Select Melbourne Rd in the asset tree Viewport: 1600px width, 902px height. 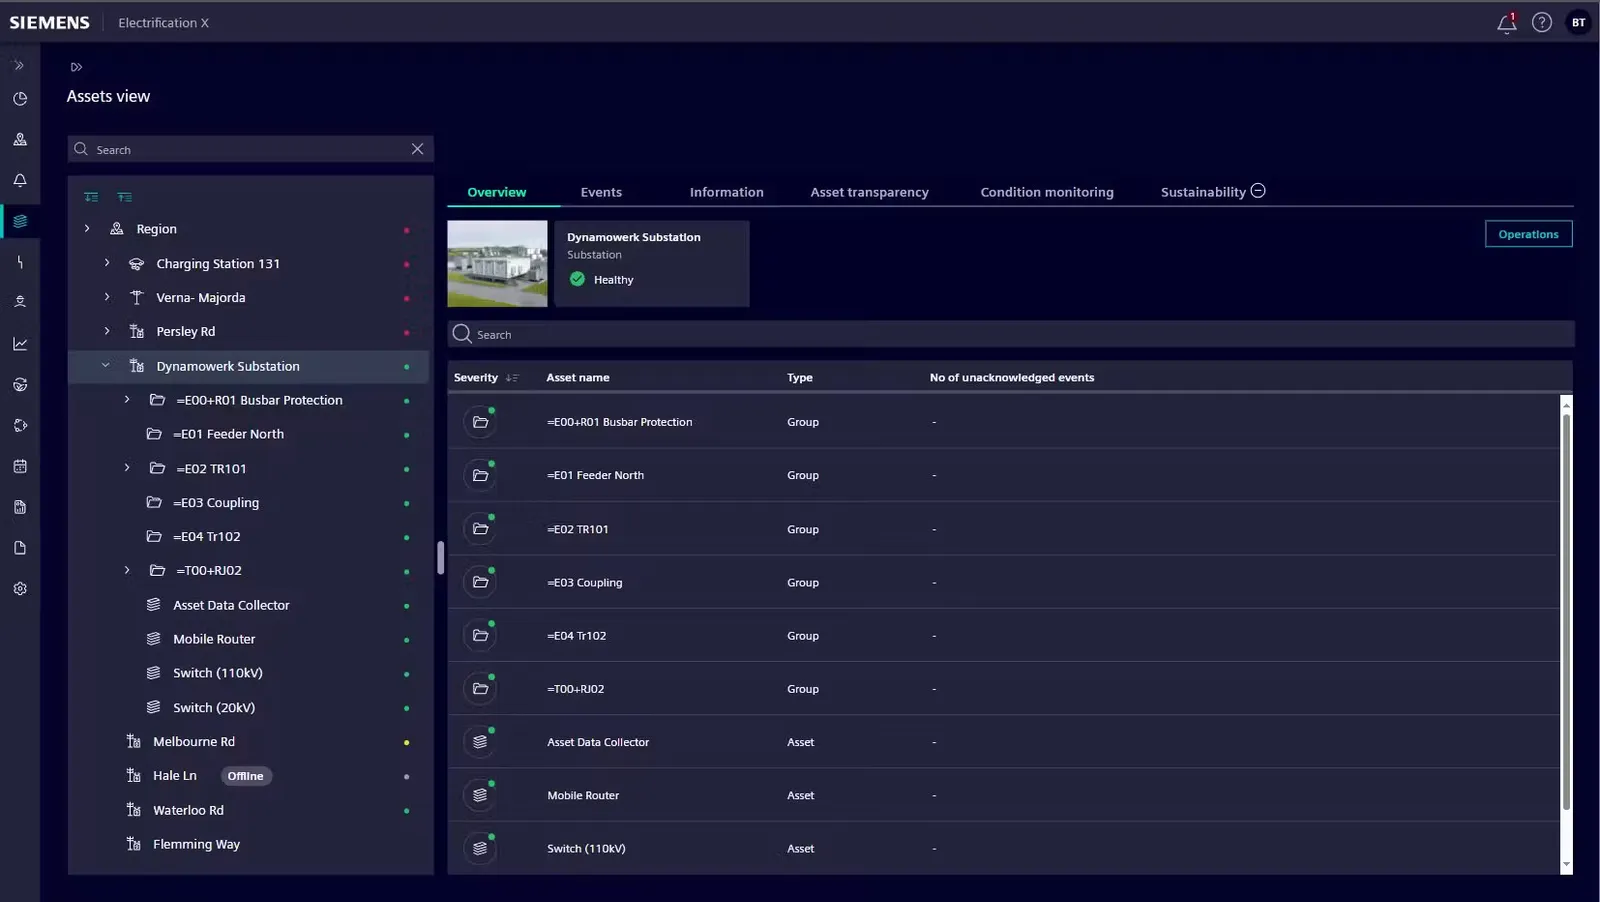[x=194, y=742]
